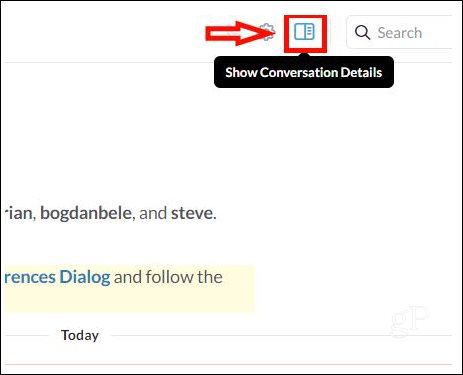Focus the Search input field
The height and width of the screenshot is (375, 463).
[x=399, y=32]
